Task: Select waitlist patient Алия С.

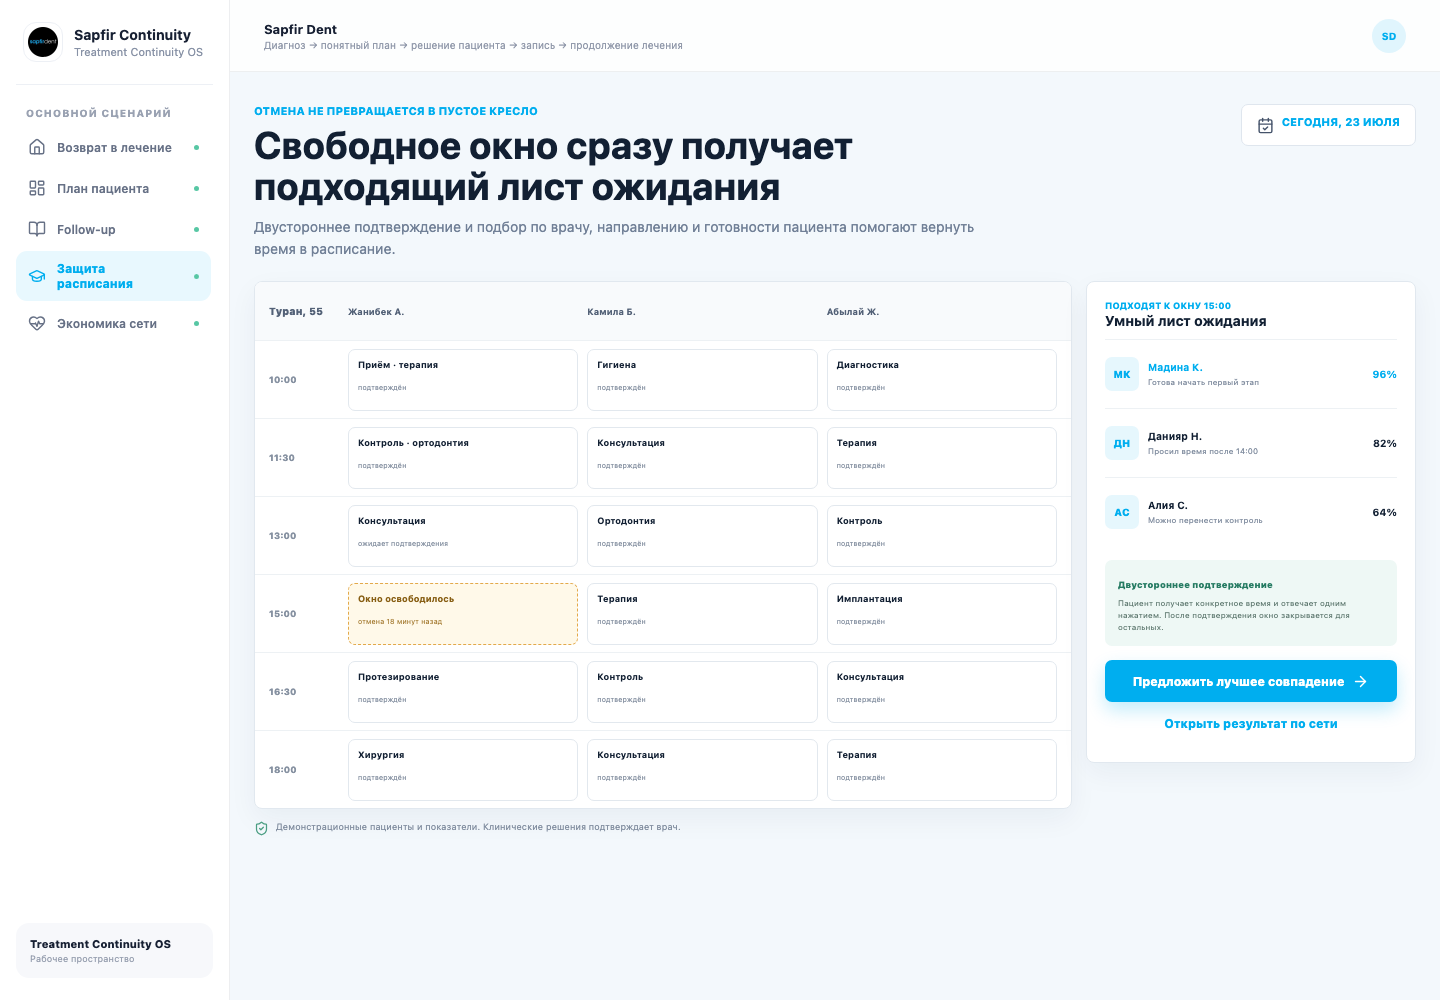Action: 1251,512
